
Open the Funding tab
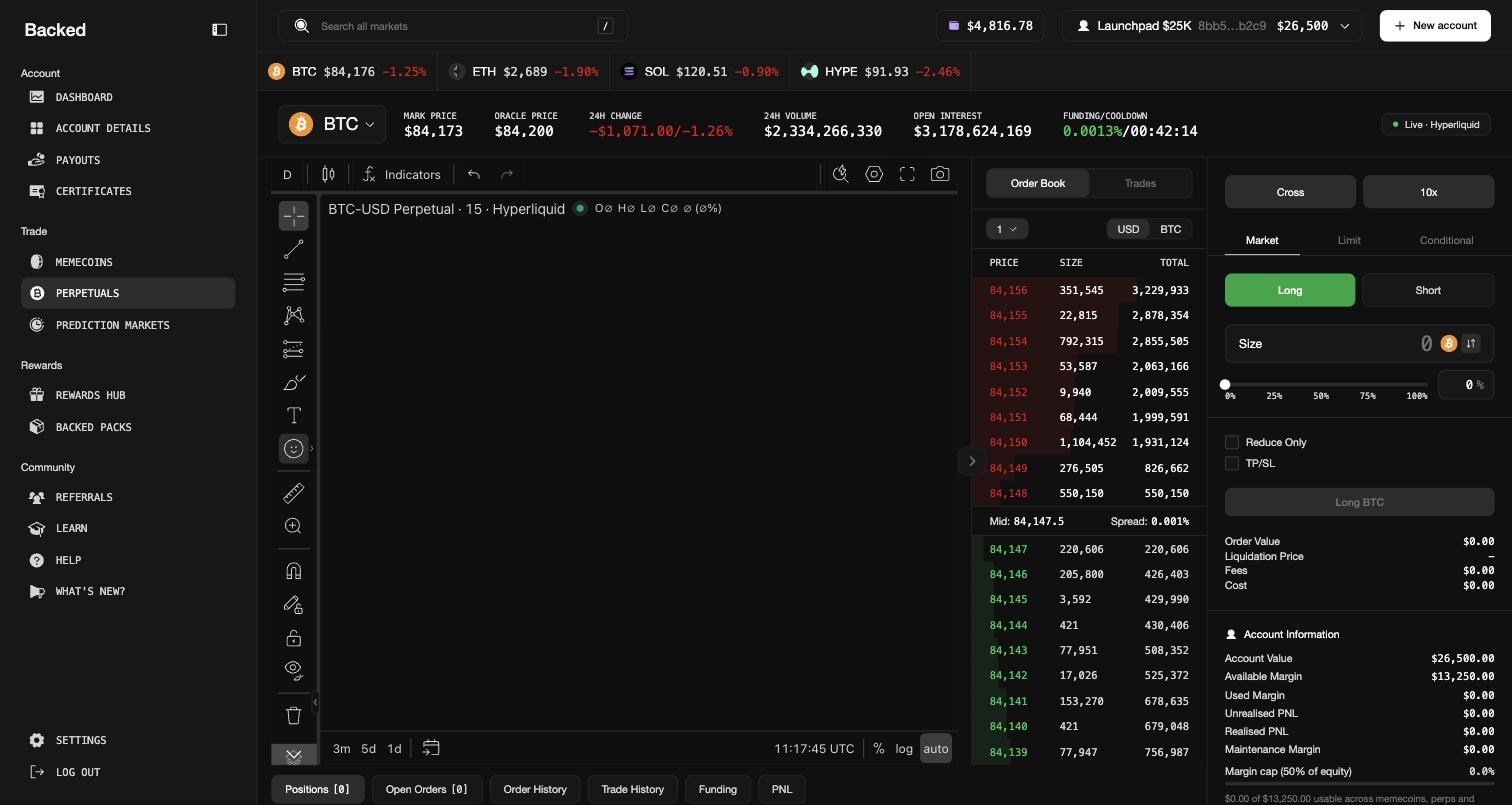point(718,789)
